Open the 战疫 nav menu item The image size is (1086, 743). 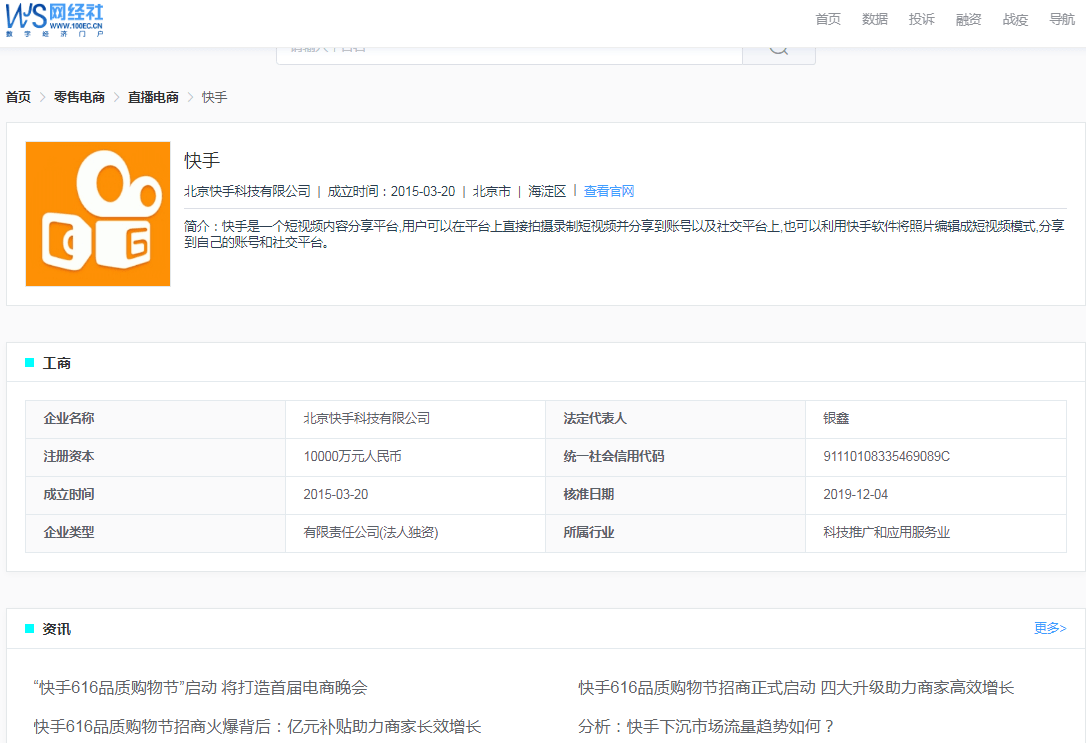(x=1015, y=19)
